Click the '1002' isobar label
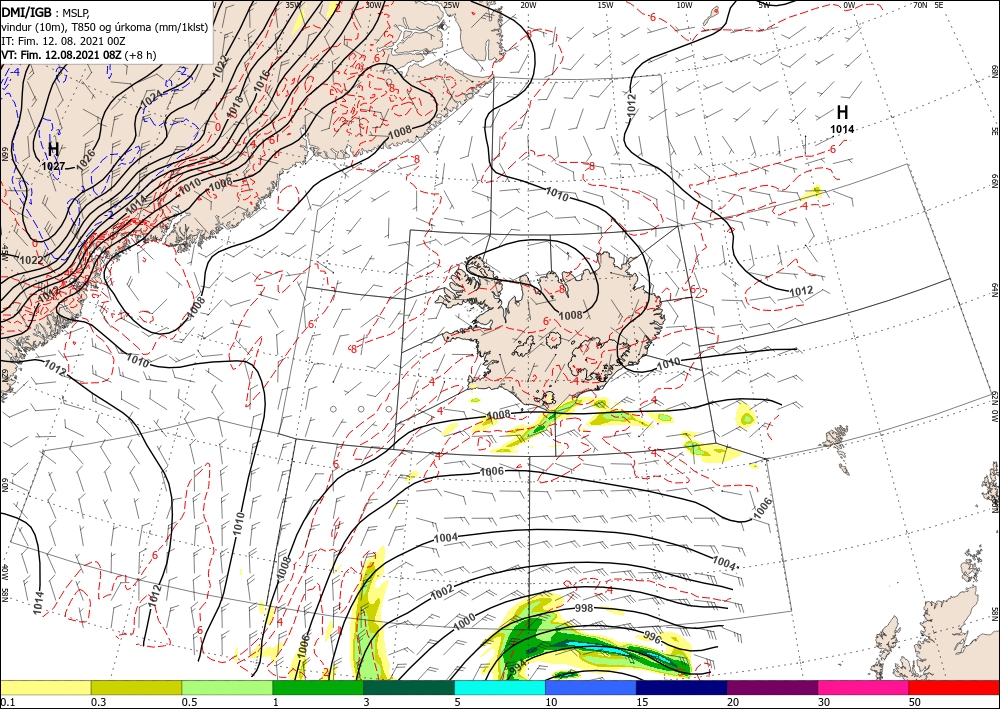 [x=442, y=591]
